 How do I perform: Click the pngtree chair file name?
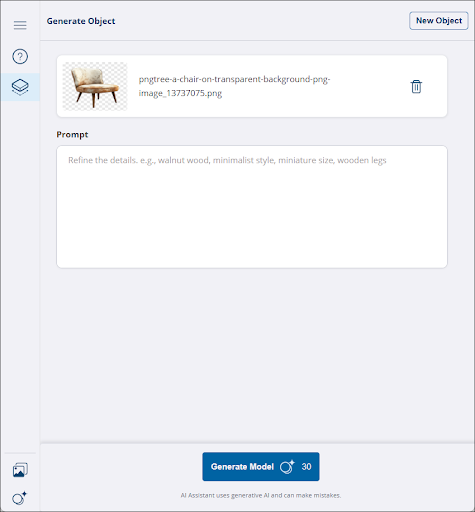[x=234, y=86]
